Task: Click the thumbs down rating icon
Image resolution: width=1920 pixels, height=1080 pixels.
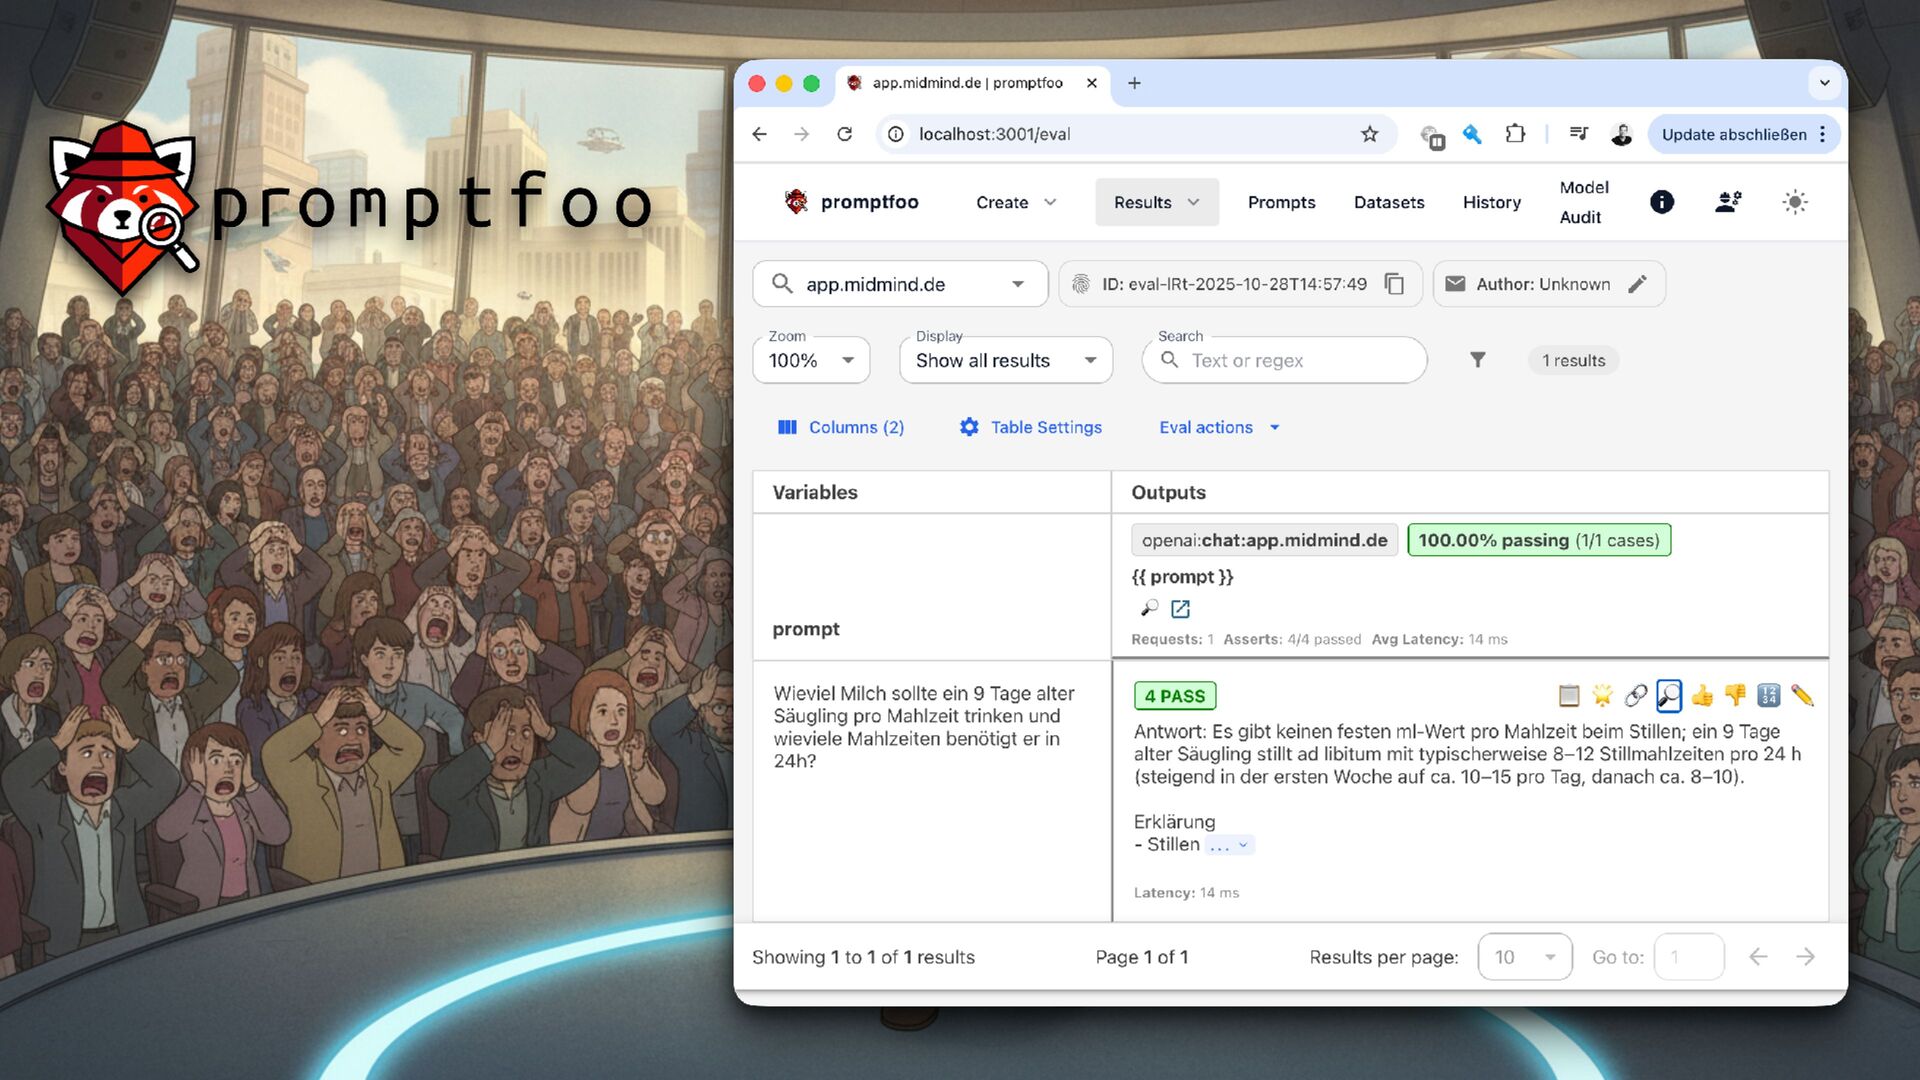Action: pyautogui.click(x=1735, y=695)
